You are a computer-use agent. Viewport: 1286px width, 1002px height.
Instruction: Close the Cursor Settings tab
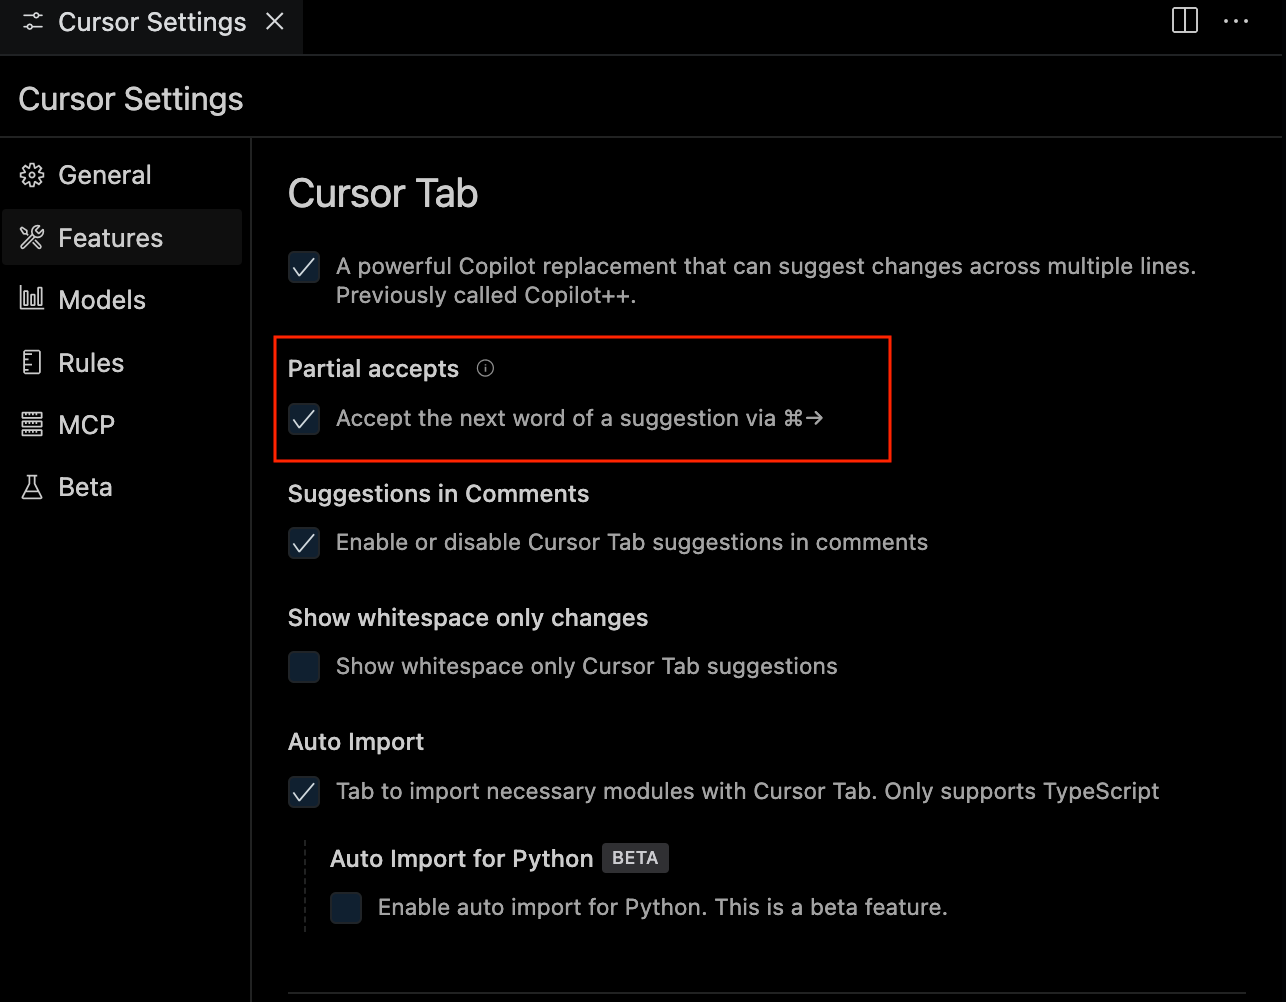274,21
